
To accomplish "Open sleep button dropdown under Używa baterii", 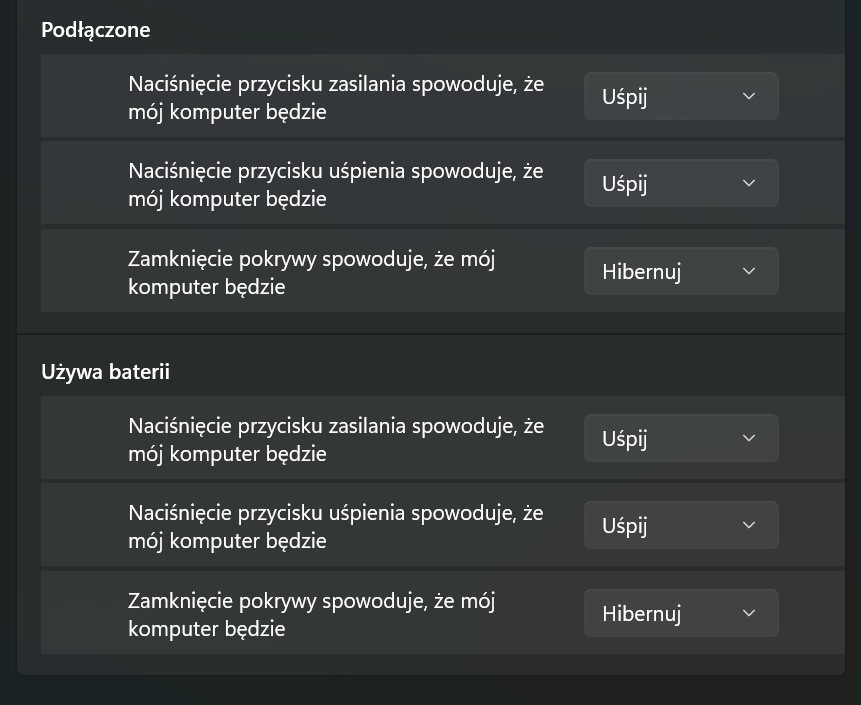I will pyautogui.click(x=680, y=525).
